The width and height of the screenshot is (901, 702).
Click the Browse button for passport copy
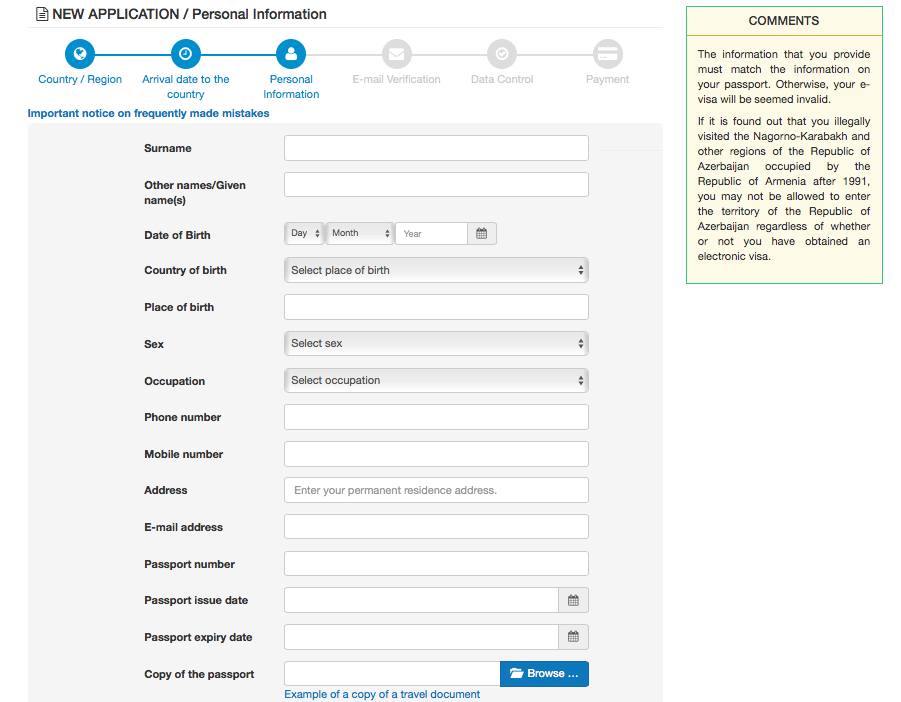544,674
